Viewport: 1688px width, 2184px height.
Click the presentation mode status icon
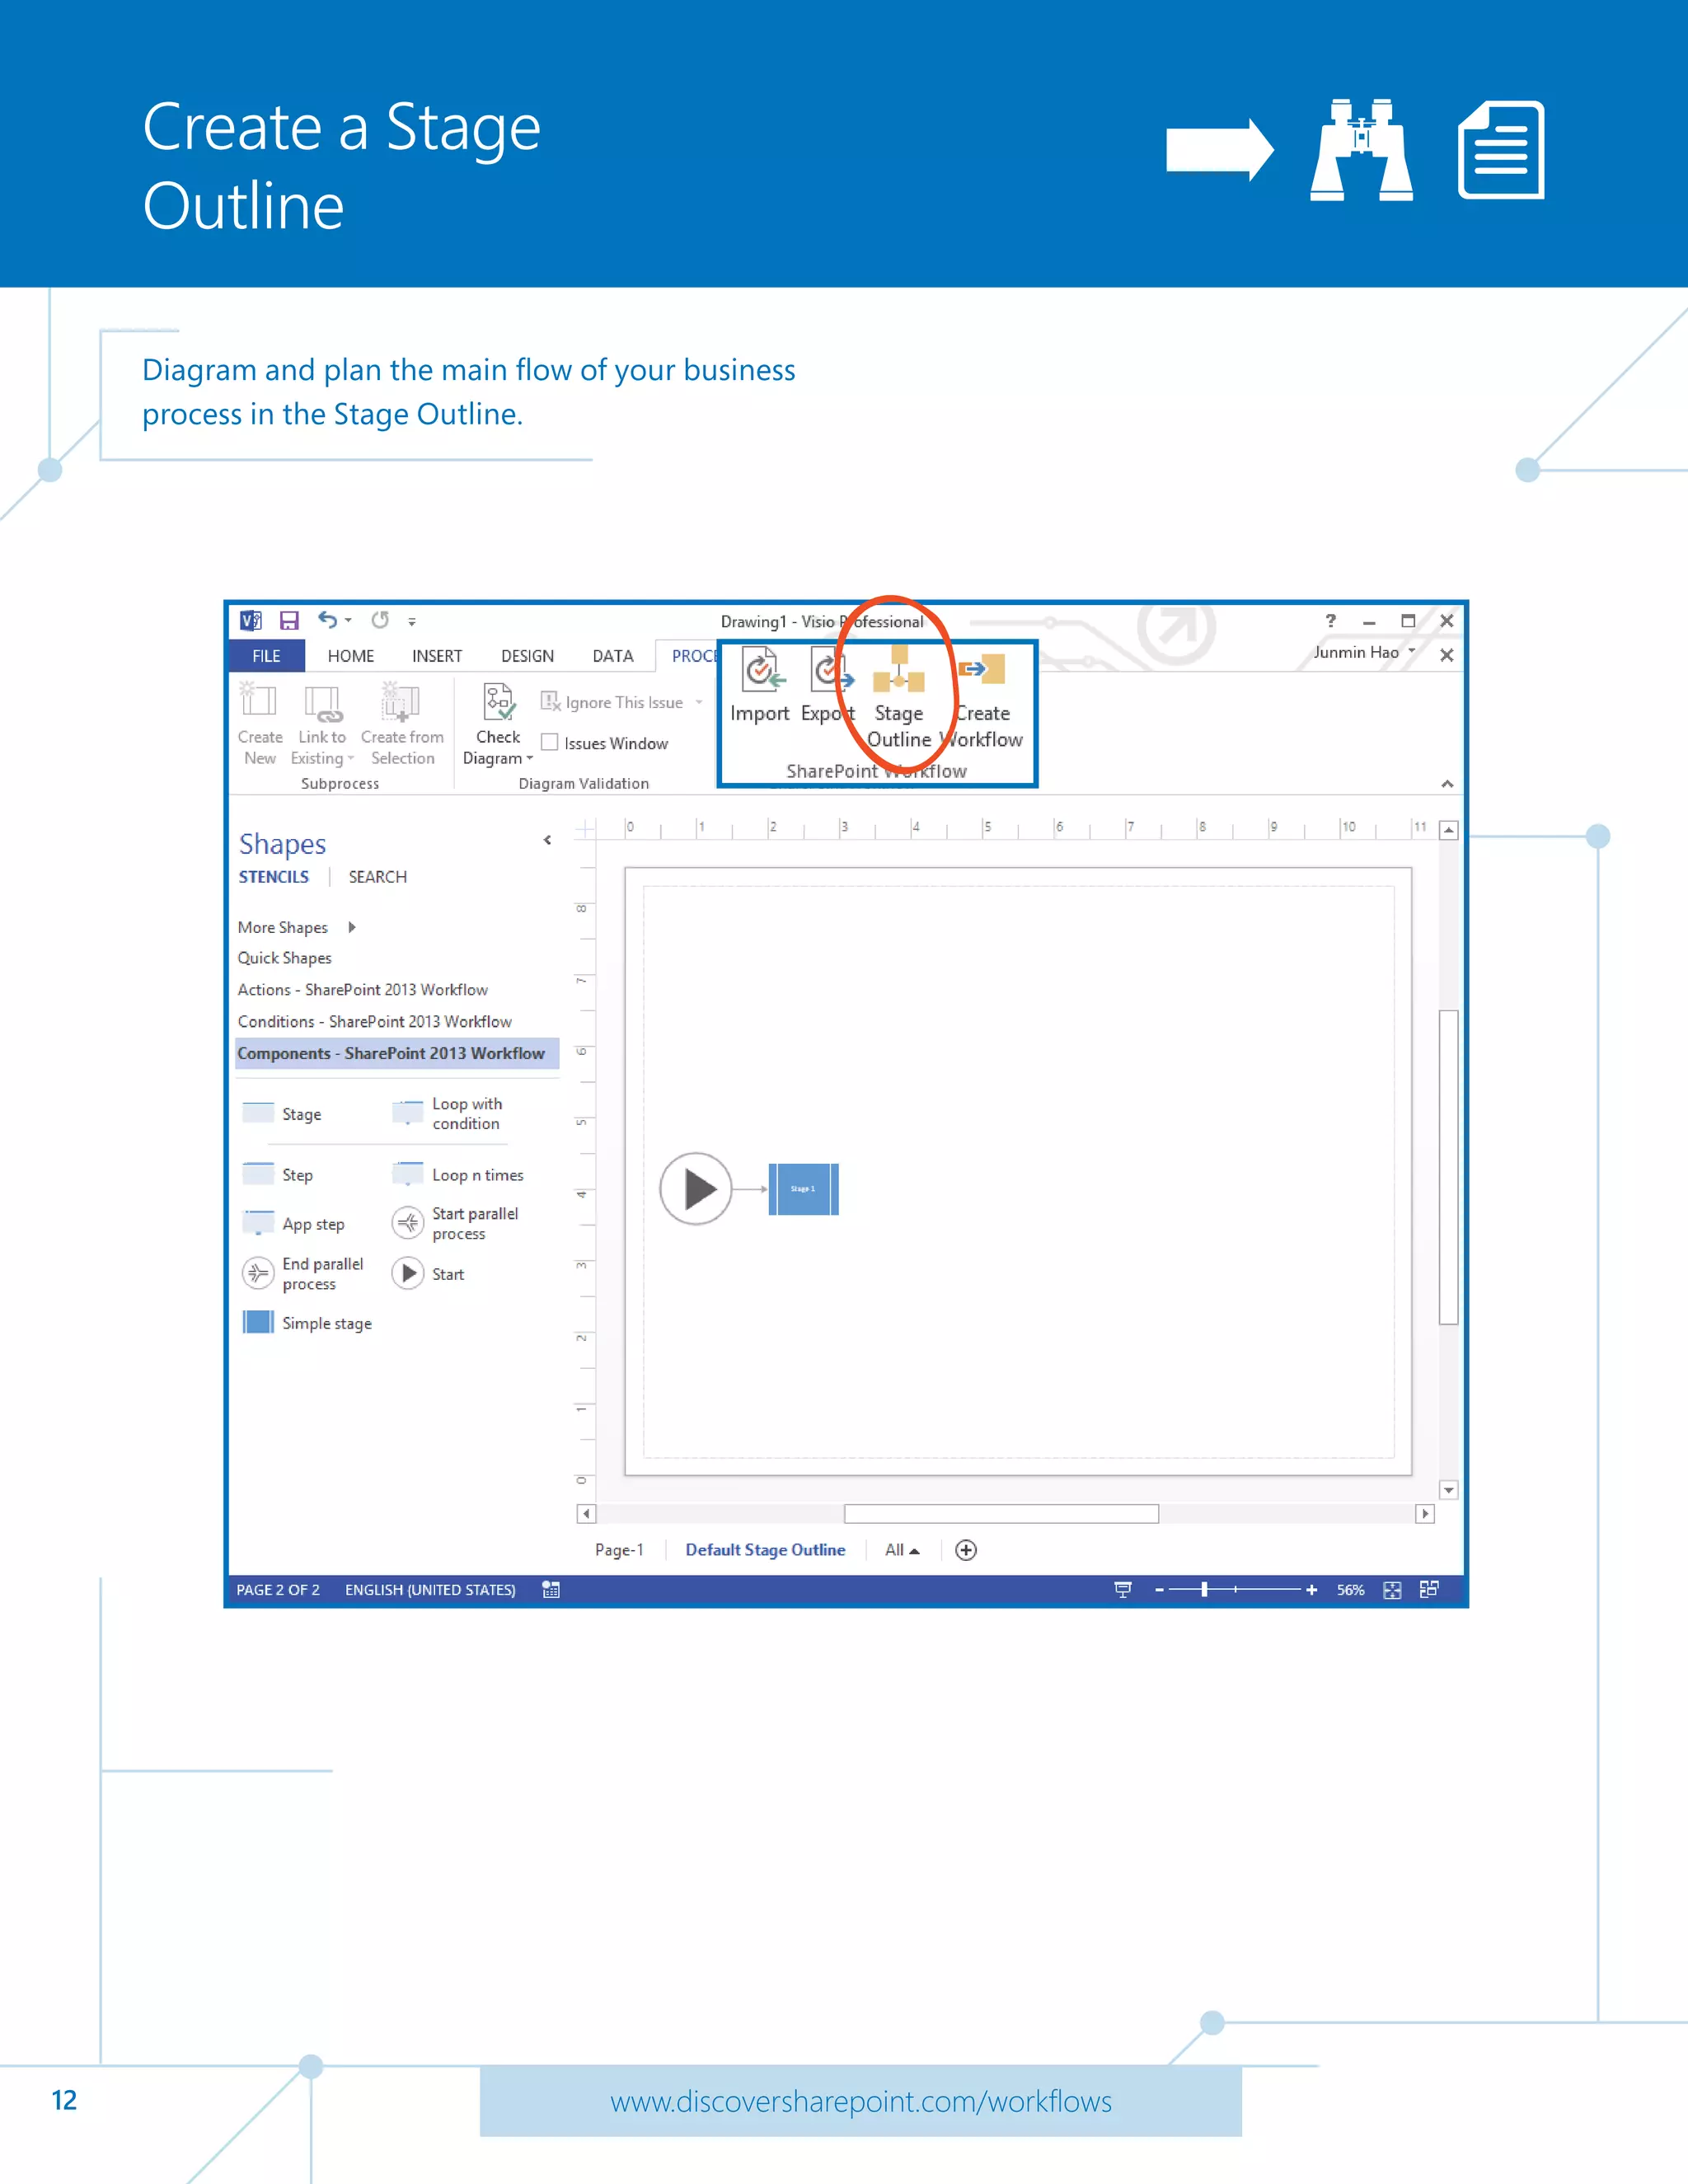point(1123,1590)
